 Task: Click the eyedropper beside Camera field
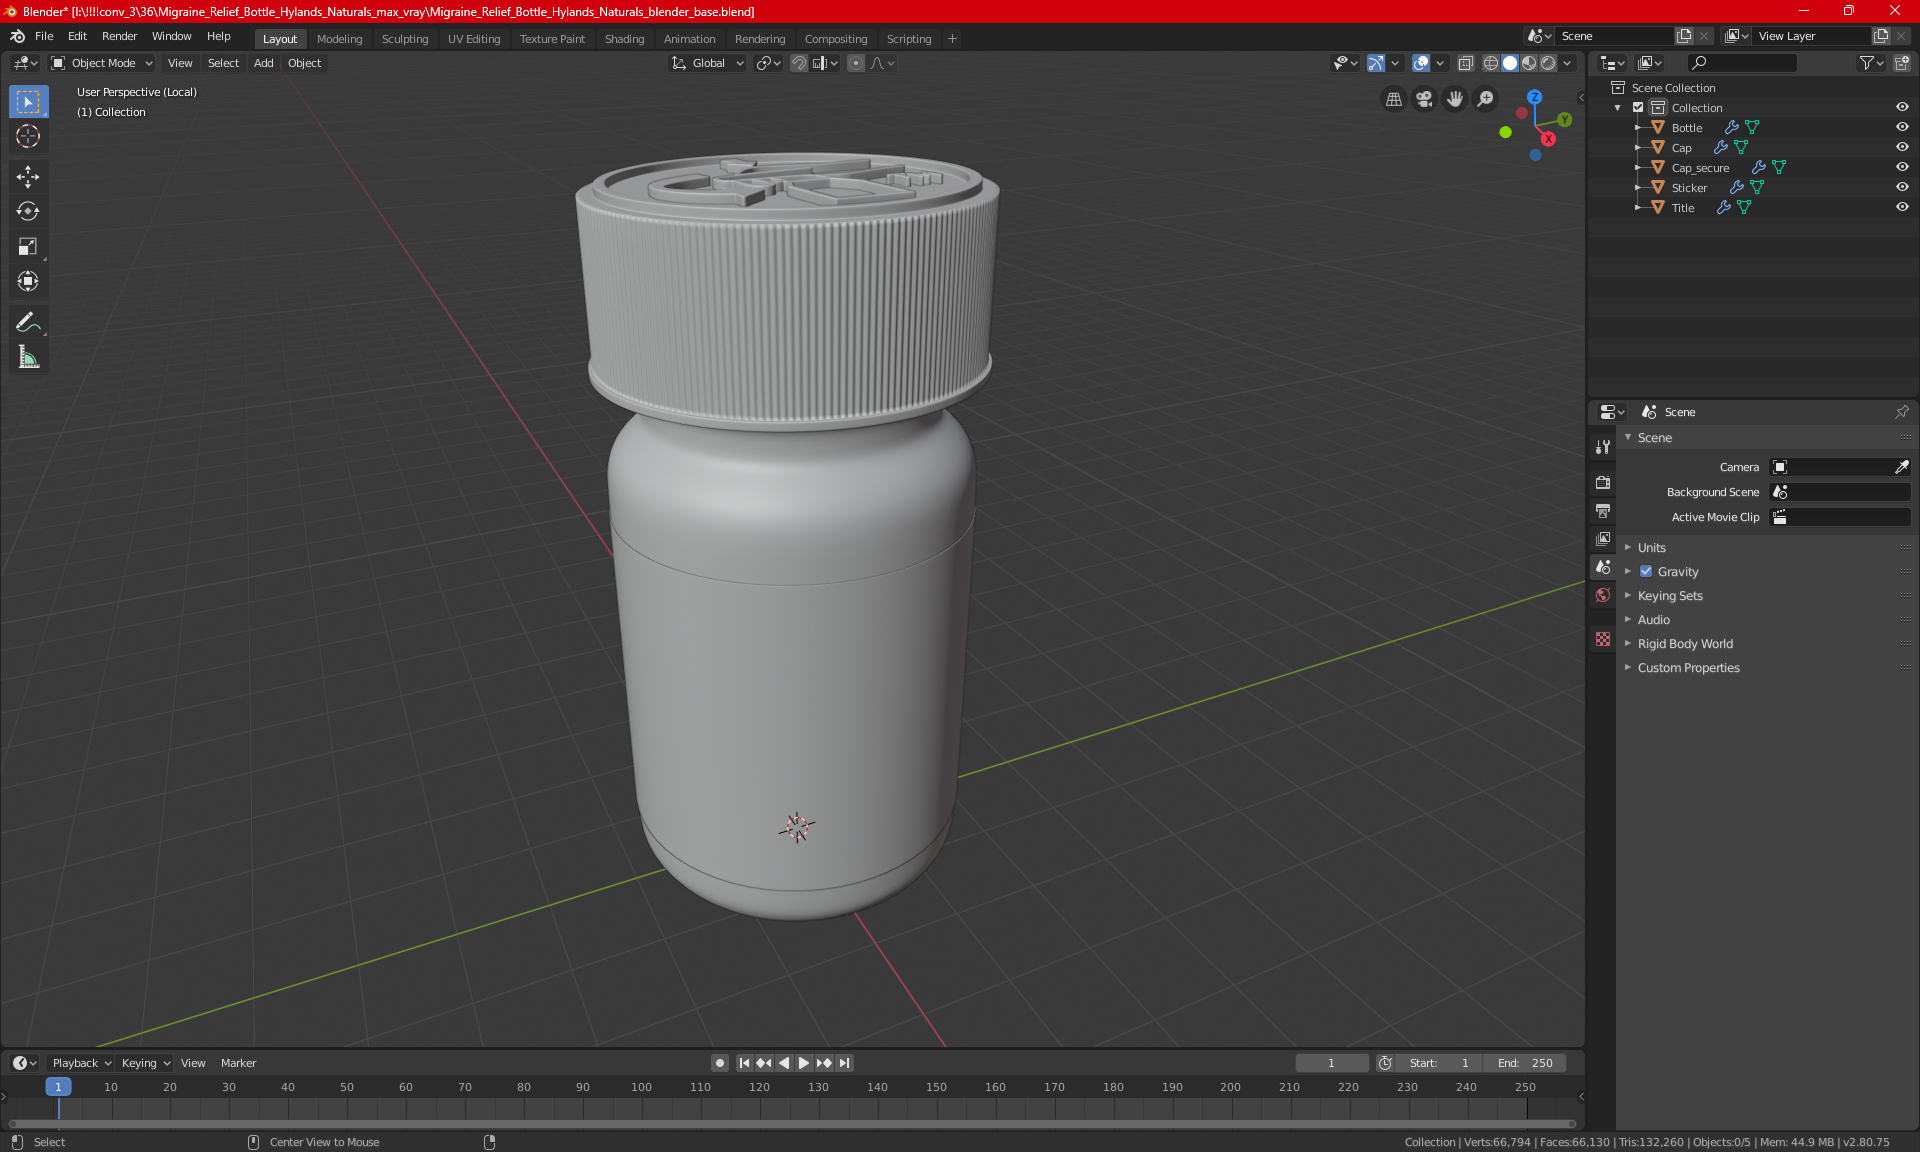(x=1901, y=467)
